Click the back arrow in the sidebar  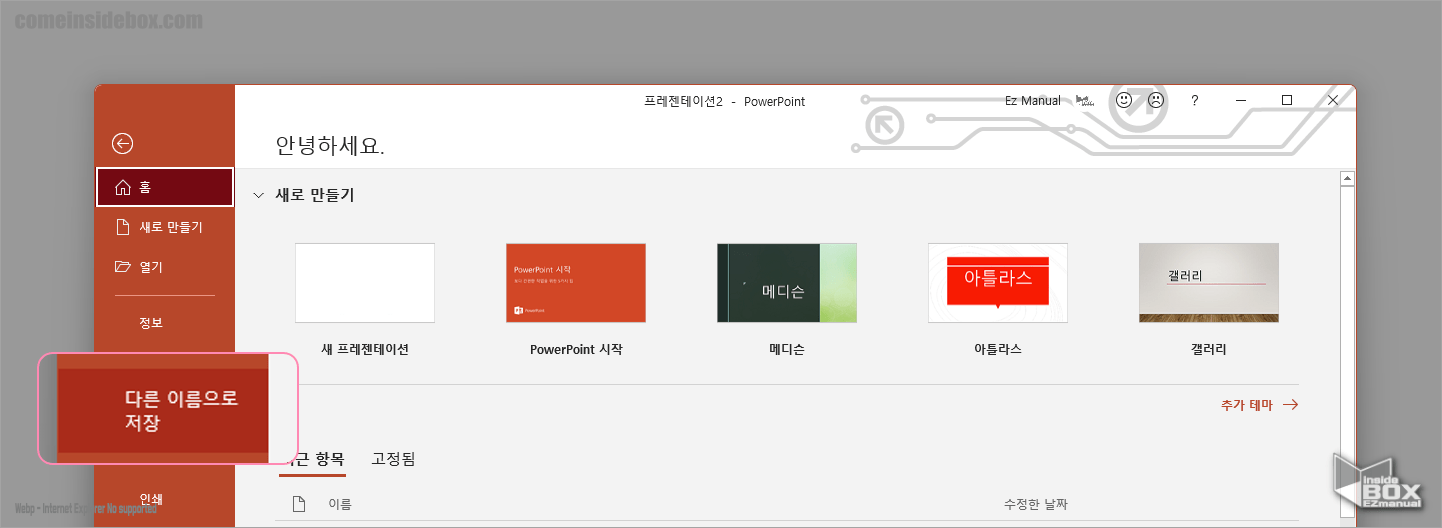(122, 144)
